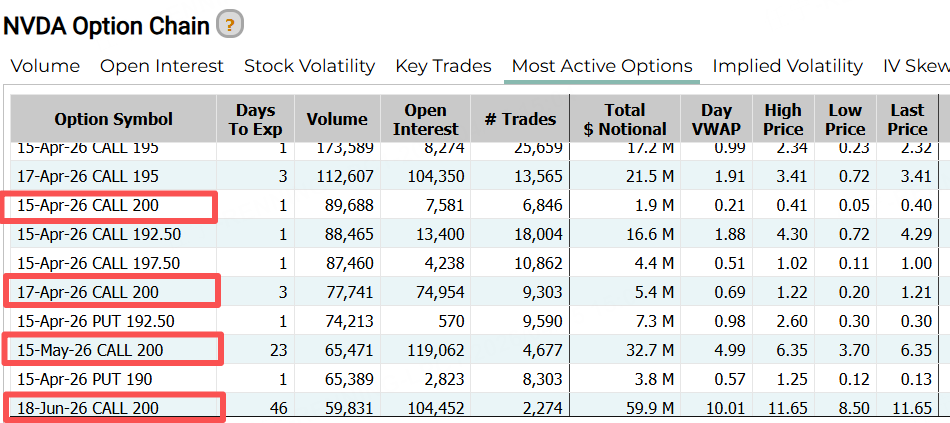Click the help question mark icon
This screenshot has height=423, width=950.
point(230,25)
